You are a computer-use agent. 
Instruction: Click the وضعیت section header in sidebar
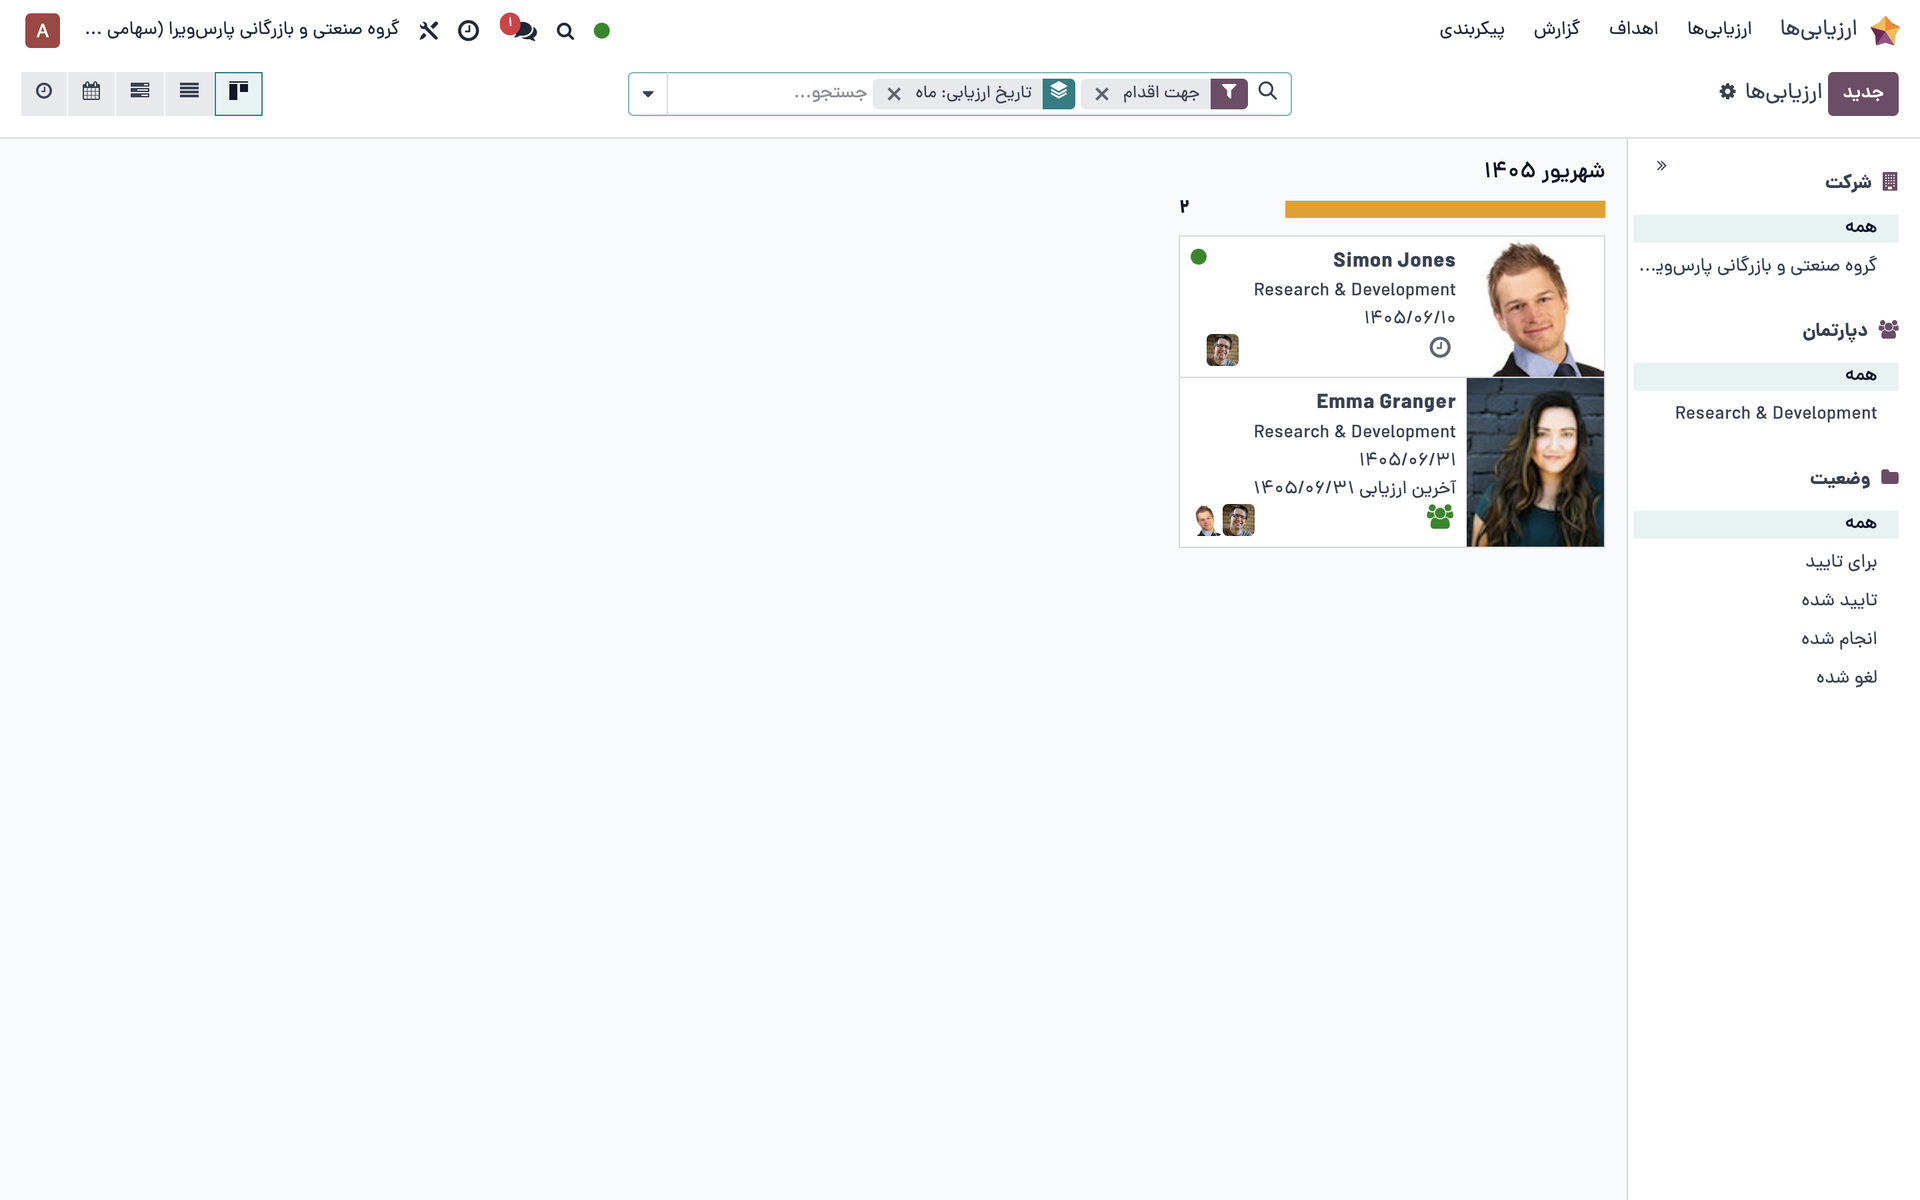(x=1853, y=478)
